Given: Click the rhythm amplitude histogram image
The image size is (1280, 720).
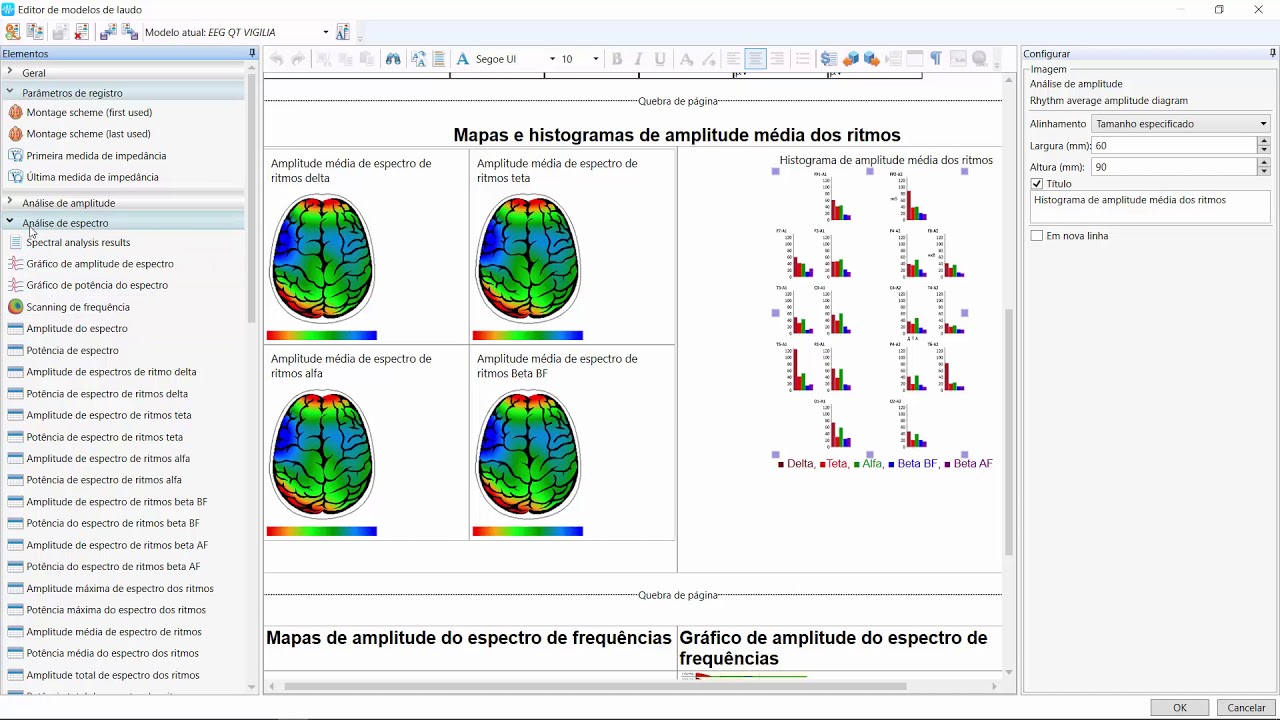Looking at the screenshot, I should pyautogui.click(x=870, y=314).
